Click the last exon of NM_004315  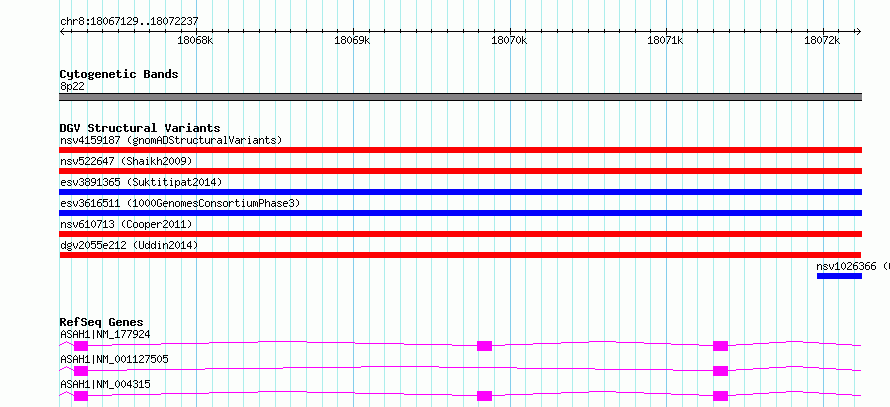pos(720,396)
